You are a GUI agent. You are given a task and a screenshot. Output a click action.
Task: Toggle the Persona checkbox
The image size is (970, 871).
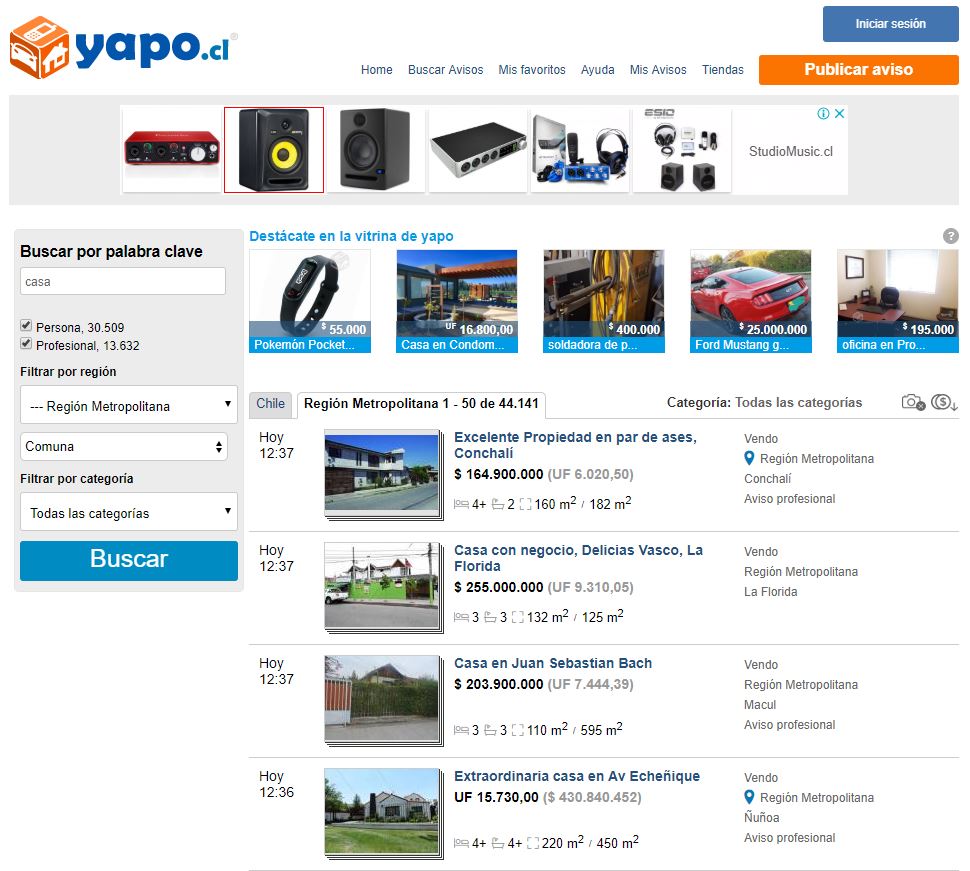click(x=26, y=325)
